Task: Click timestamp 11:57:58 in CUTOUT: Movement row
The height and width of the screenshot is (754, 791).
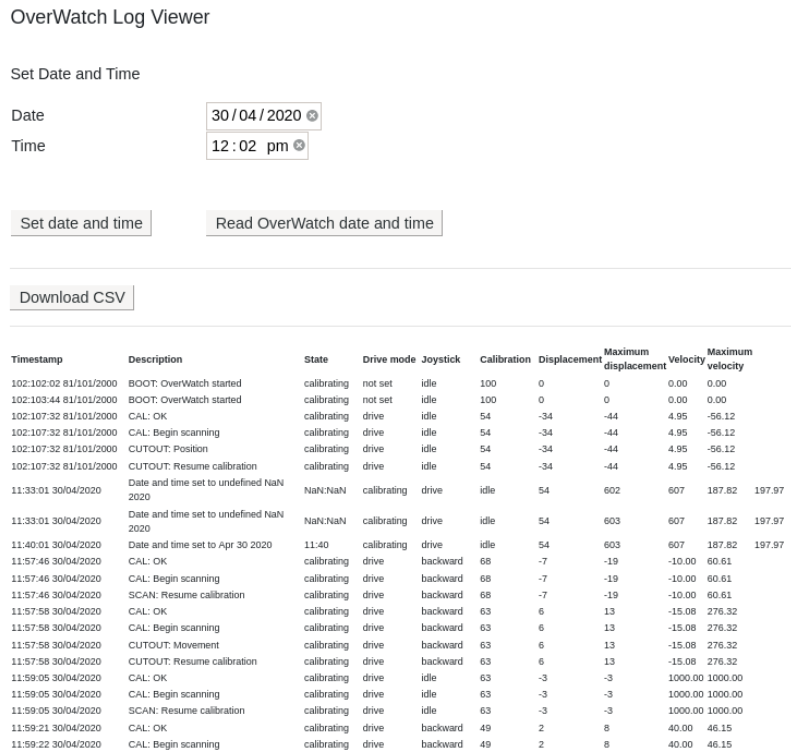Action: (56, 645)
